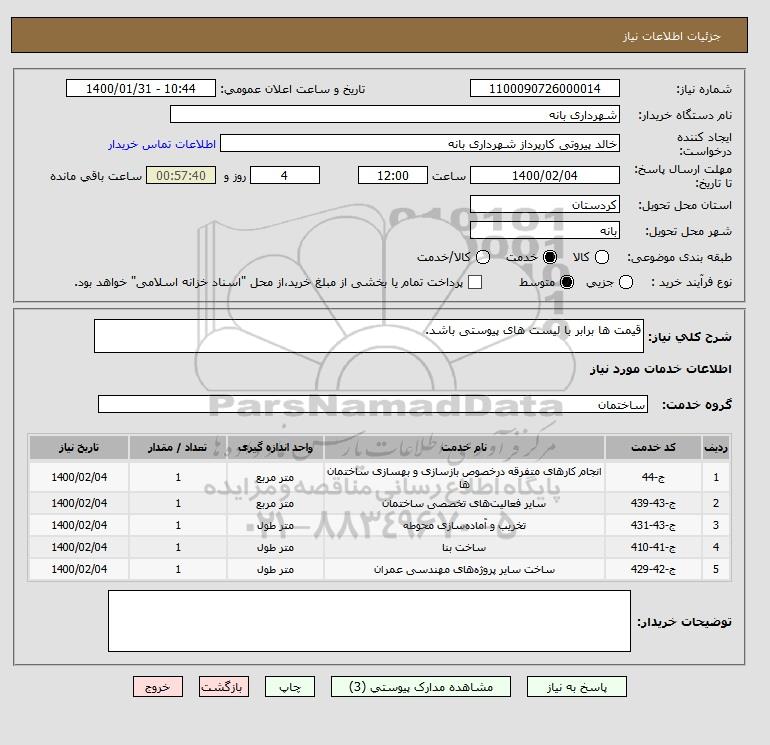Choose the متوسط purchase type radio
770x745 pixels.
coord(567,282)
